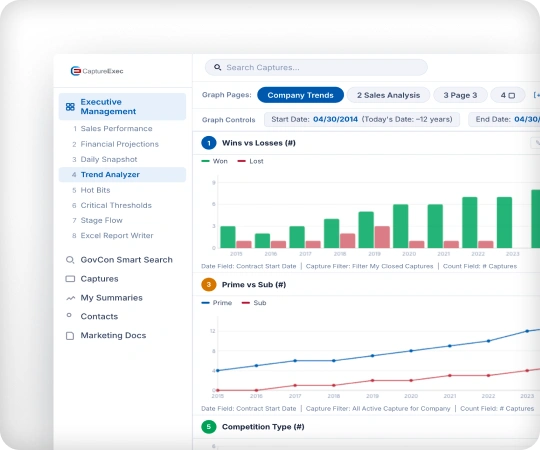Open the Start Date control
The image size is (540, 450).
pos(362,119)
